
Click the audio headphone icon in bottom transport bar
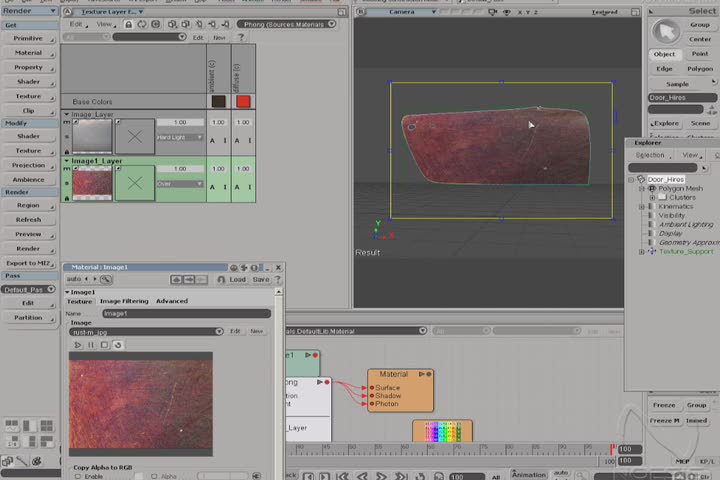point(439,476)
